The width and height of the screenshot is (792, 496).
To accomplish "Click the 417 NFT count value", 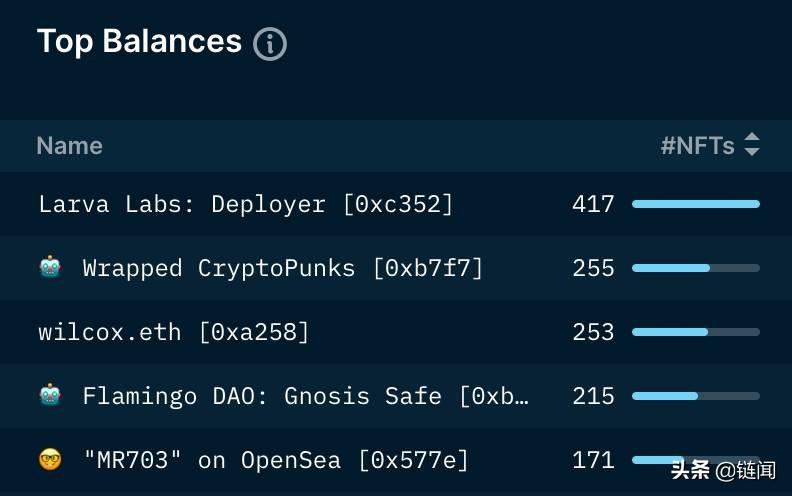I will point(593,204).
